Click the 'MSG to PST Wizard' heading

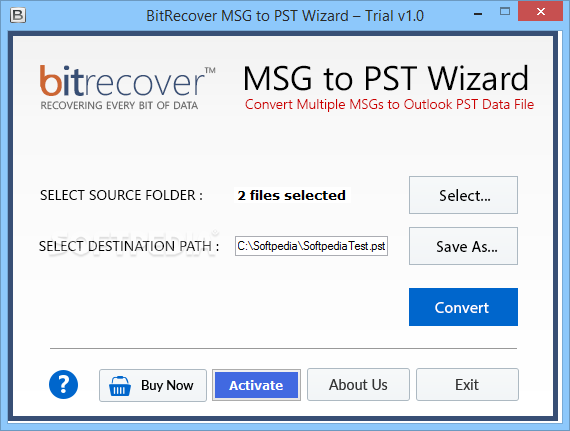[386, 78]
